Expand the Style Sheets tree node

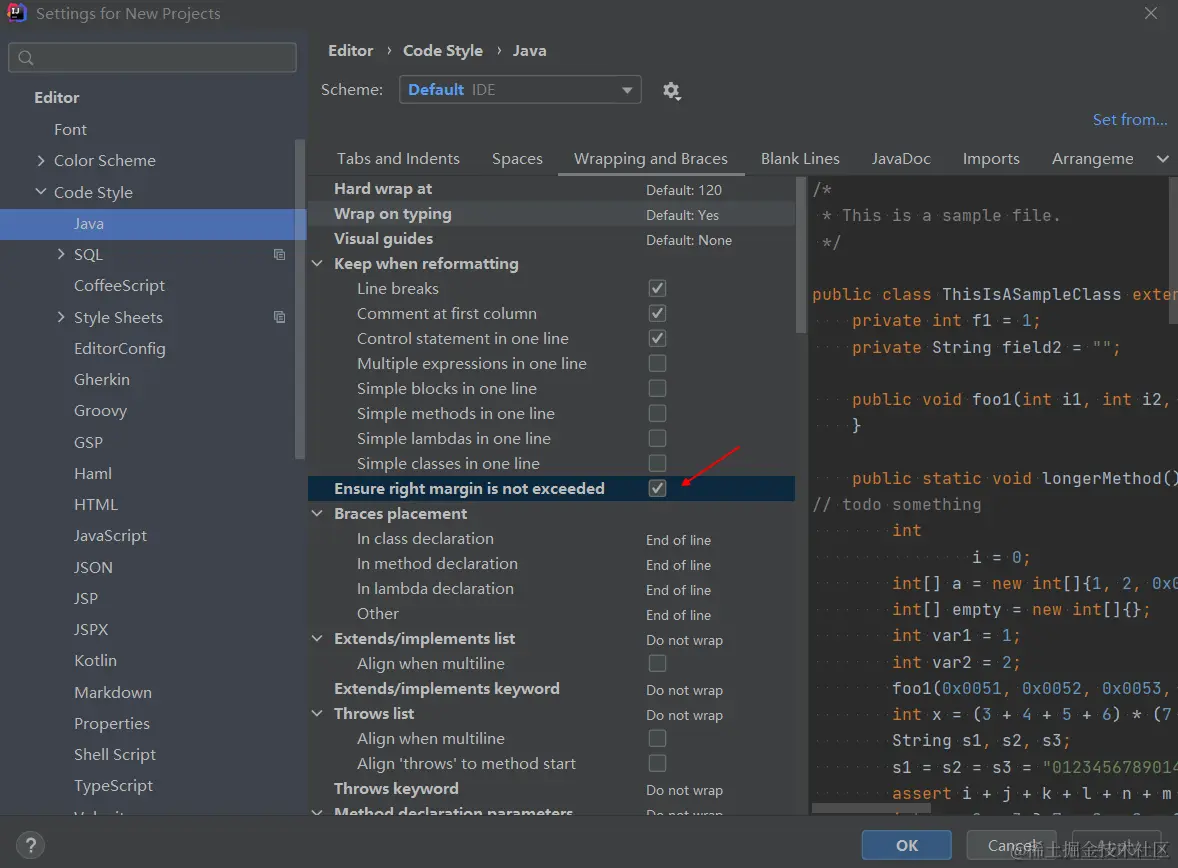pyautogui.click(x=61, y=317)
